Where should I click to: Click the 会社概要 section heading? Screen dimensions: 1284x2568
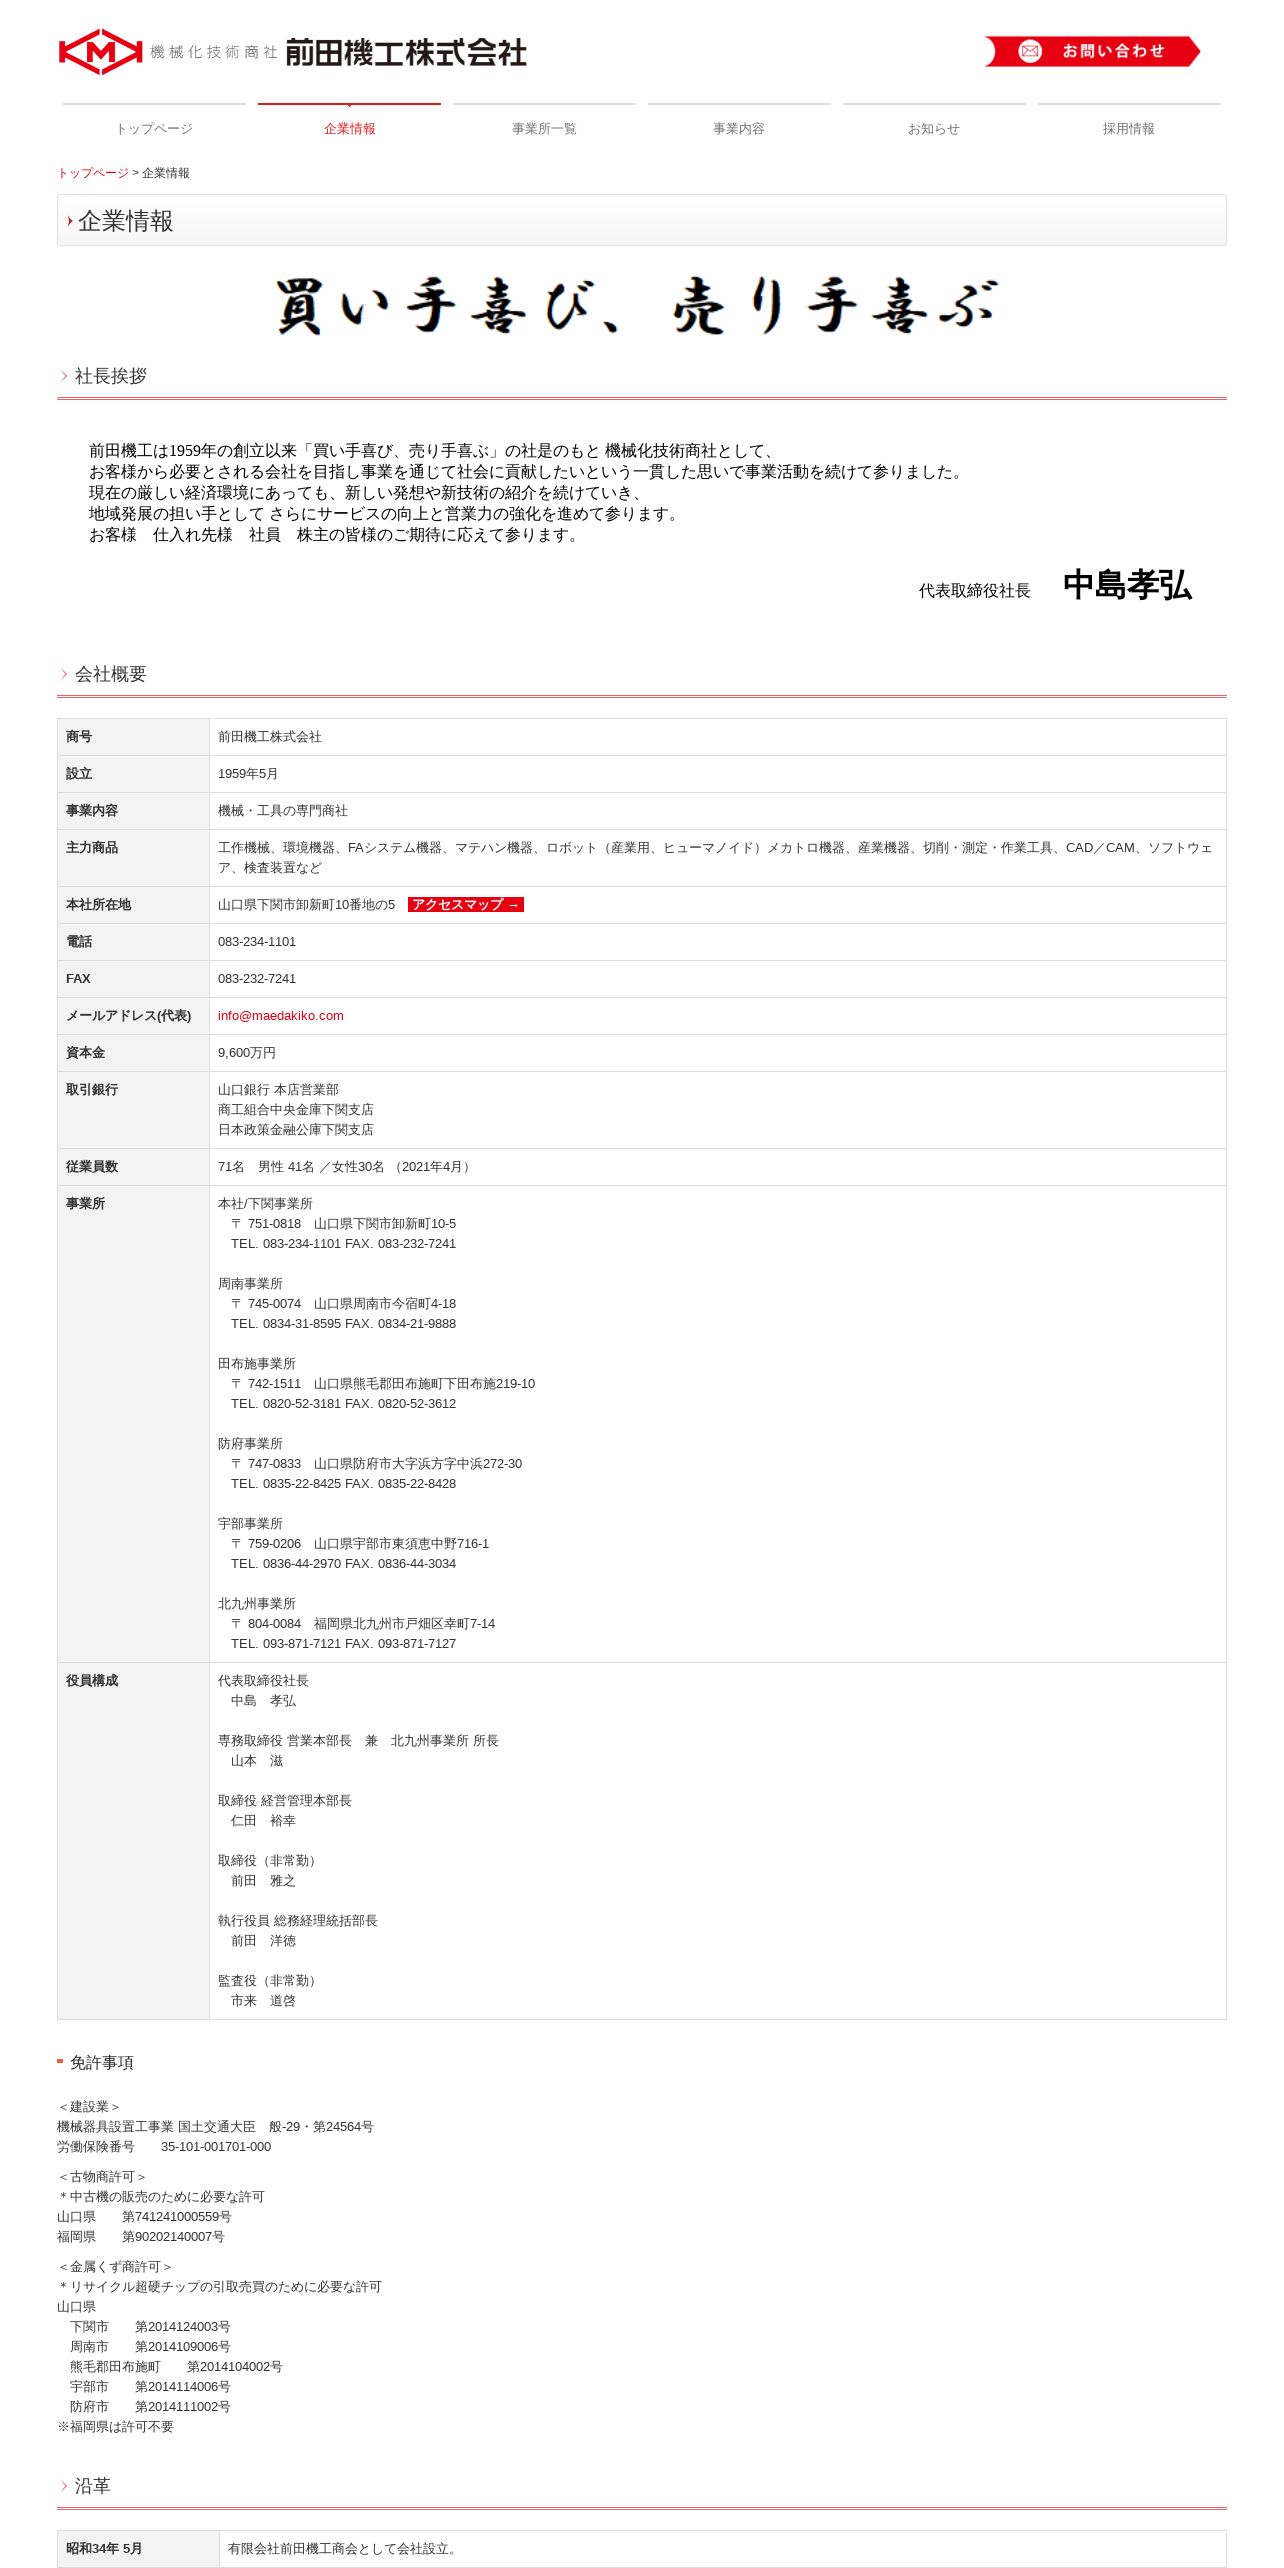pos(111,674)
